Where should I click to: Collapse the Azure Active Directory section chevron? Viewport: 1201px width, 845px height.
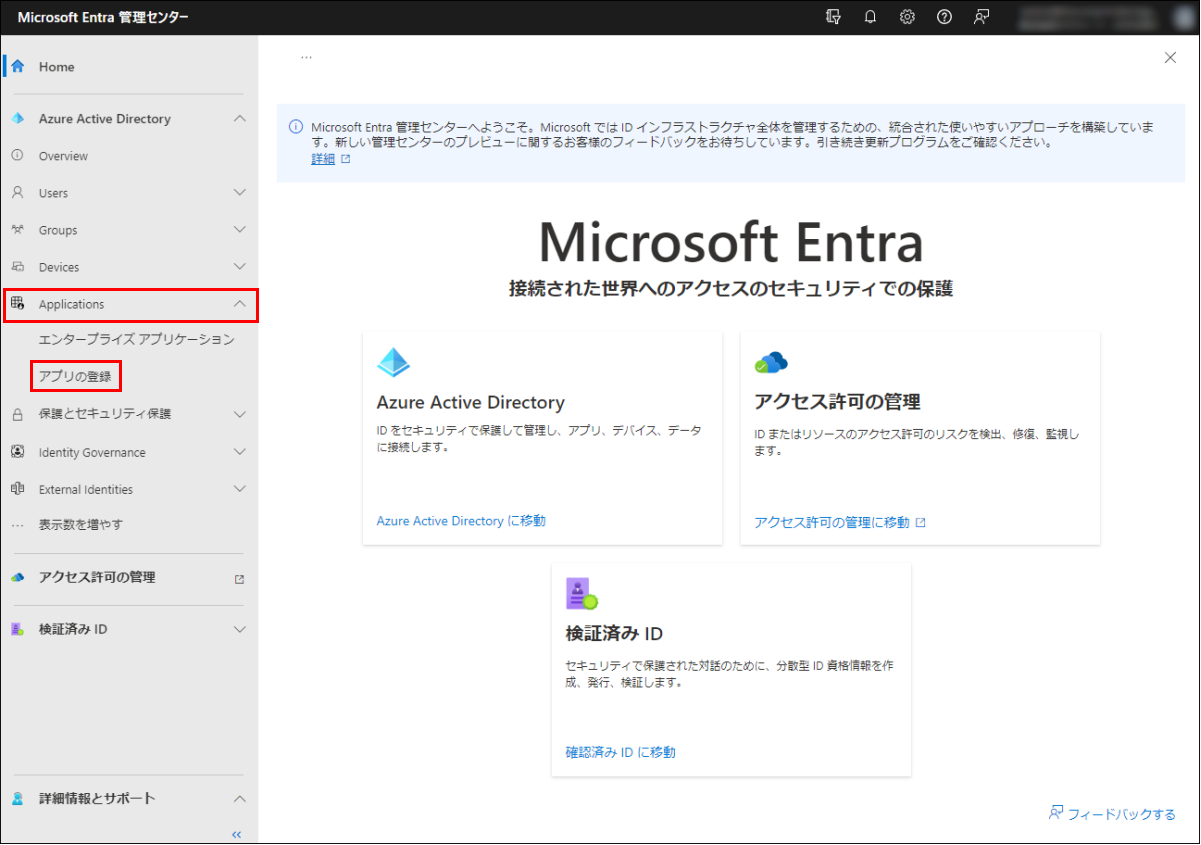click(x=239, y=119)
